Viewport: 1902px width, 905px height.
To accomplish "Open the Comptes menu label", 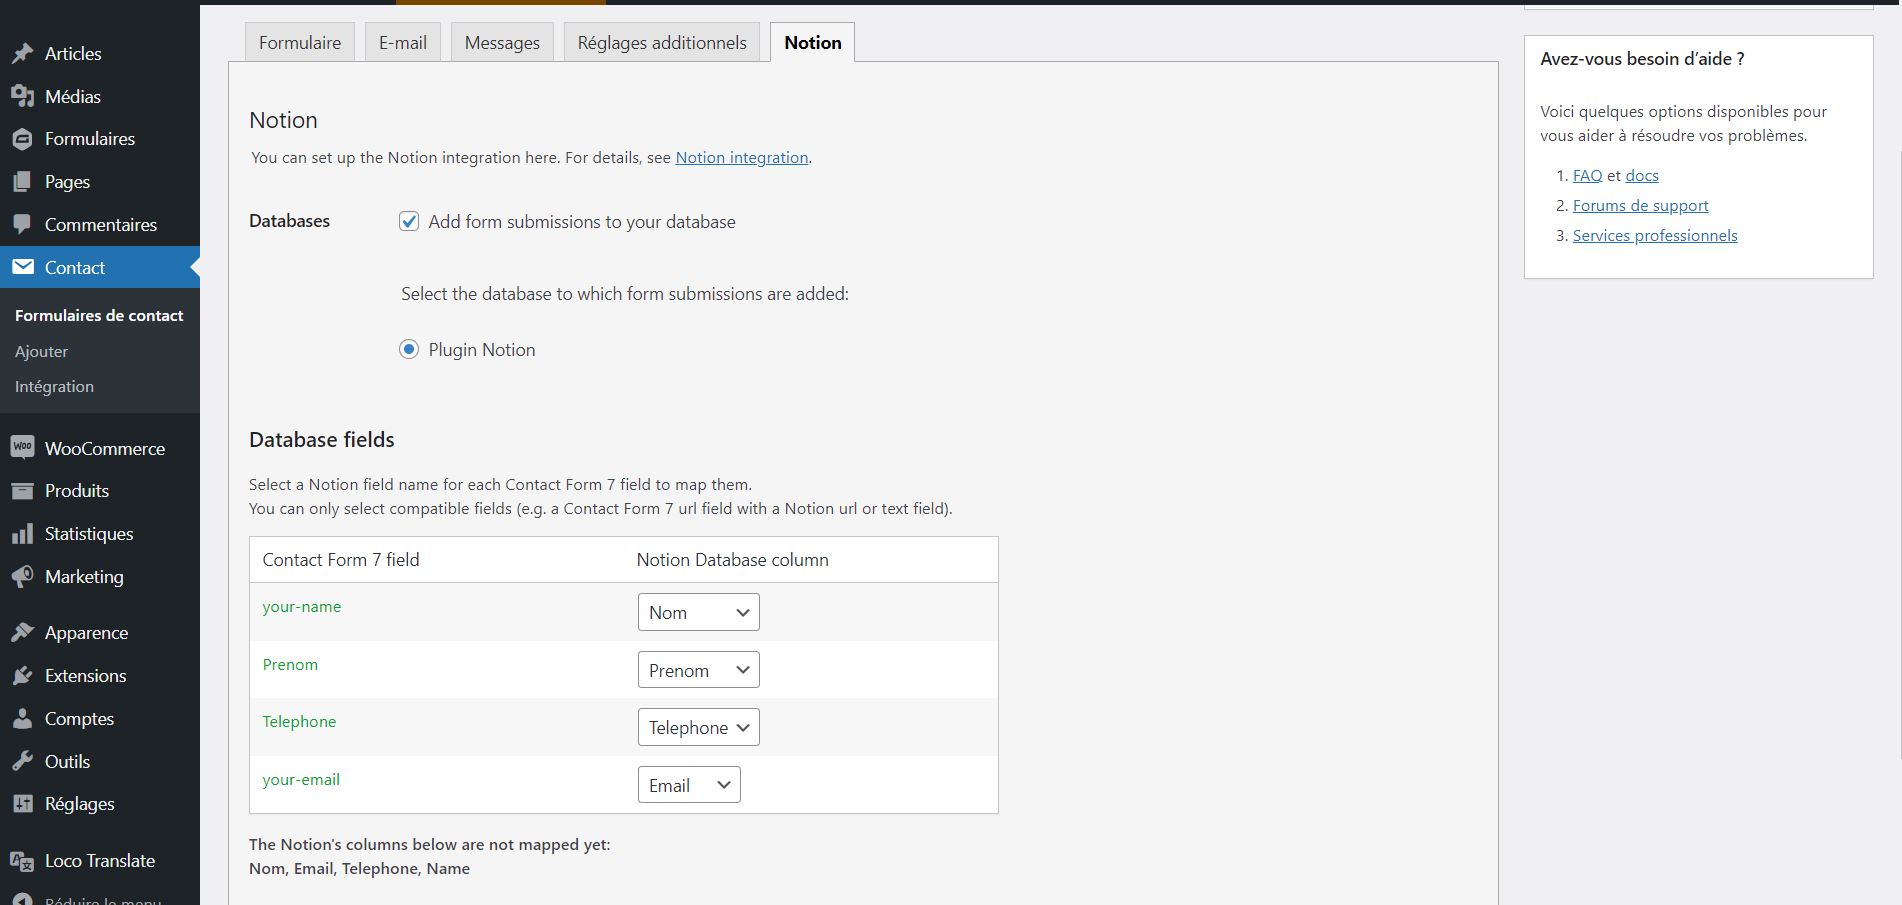I will [79, 719].
